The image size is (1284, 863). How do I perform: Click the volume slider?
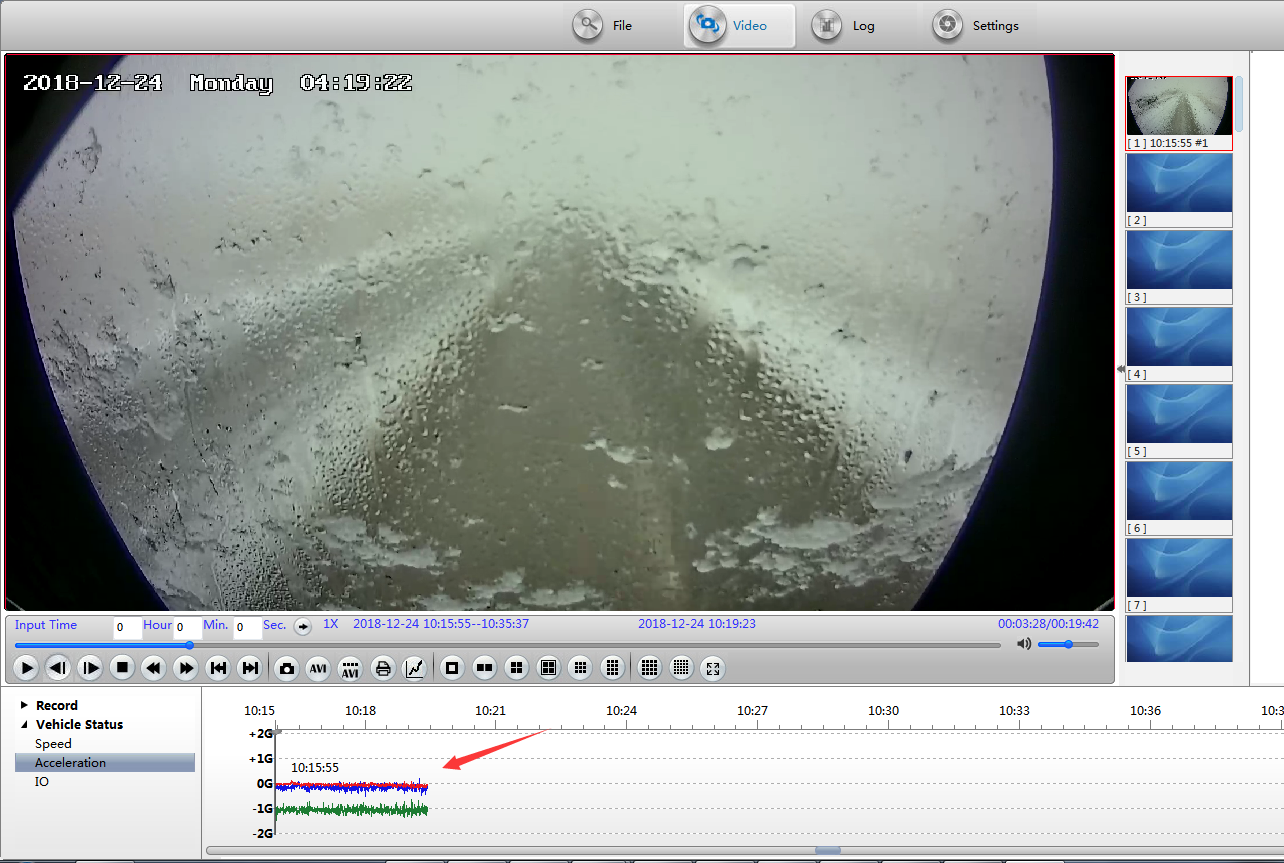click(1068, 644)
